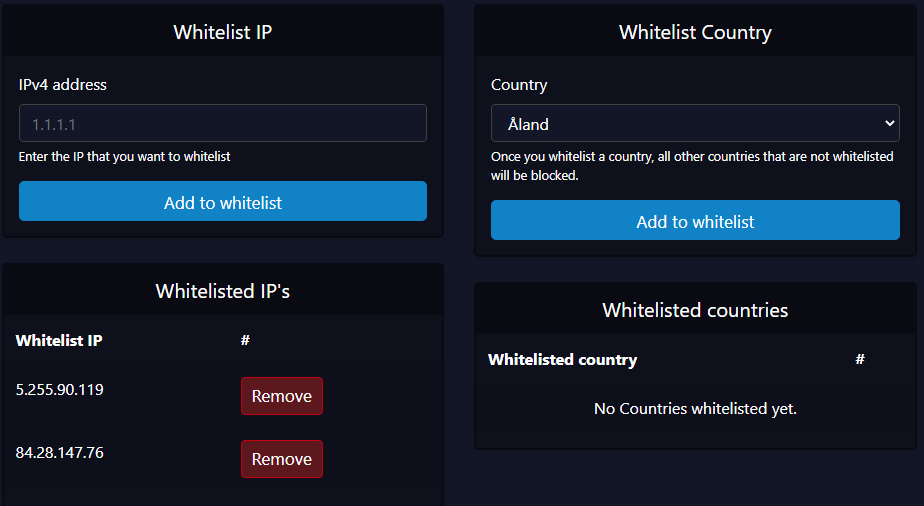Remove whitelisted IP 5.255.90.119
Screen dimensions: 924x506
[281, 396]
